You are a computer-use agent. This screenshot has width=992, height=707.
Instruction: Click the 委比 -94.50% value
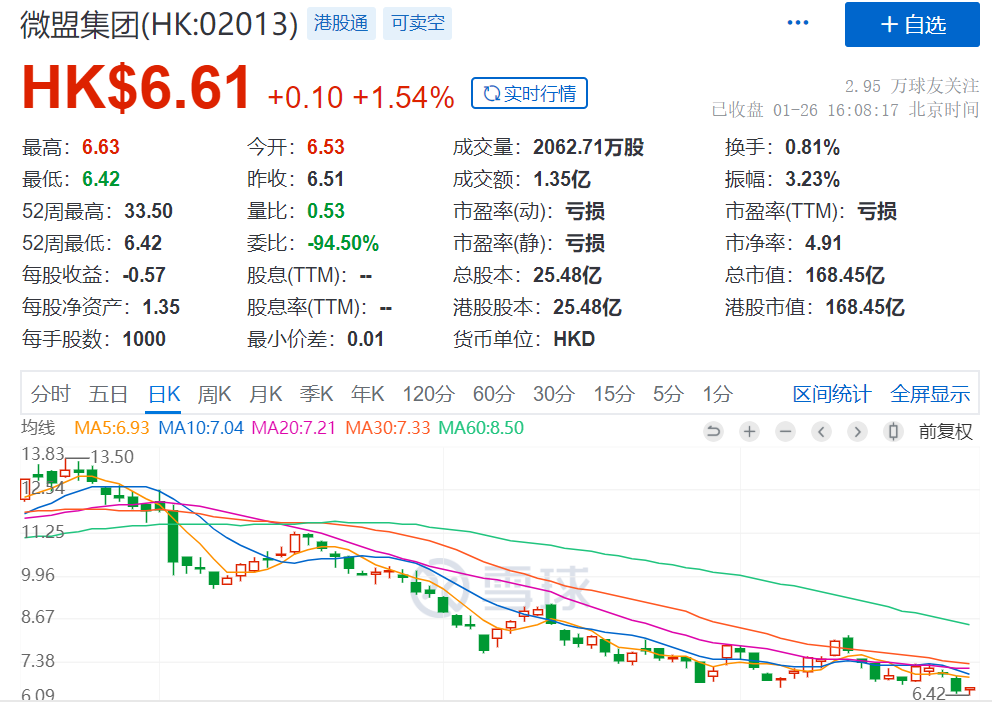(x=343, y=243)
